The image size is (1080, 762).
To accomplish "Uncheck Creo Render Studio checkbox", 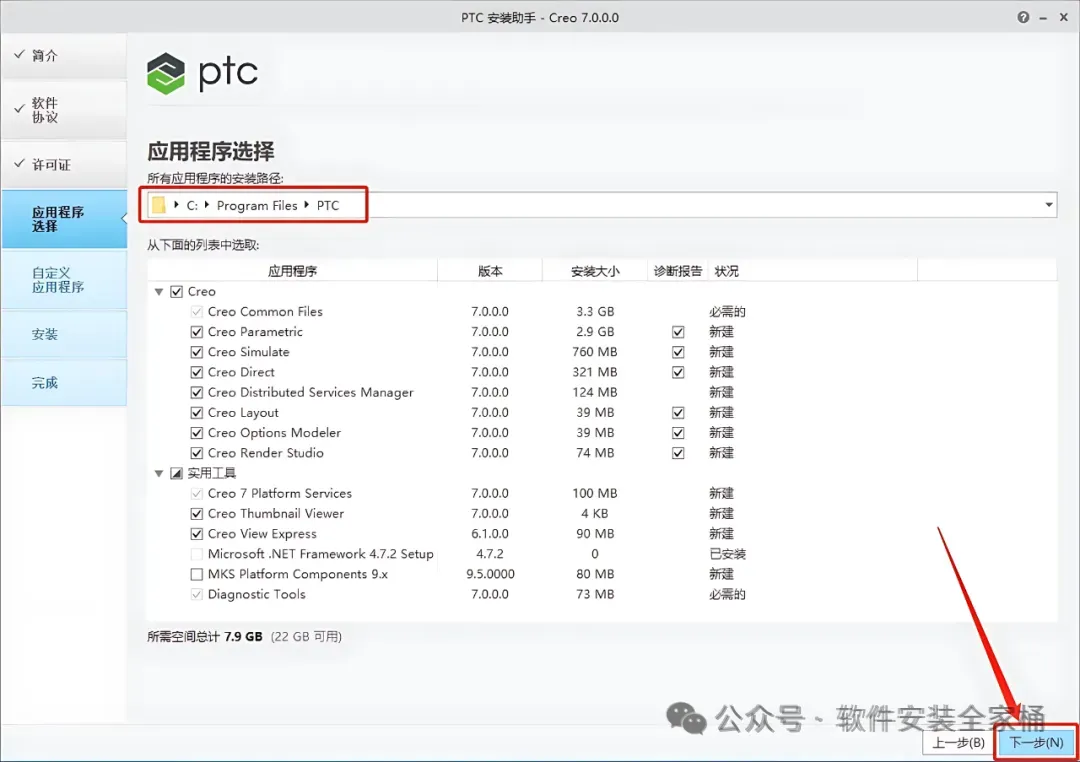I will click(x=196, y=453).
